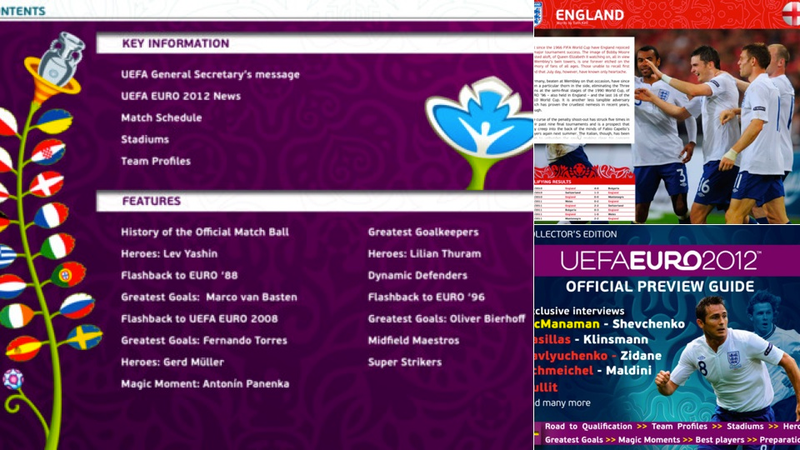
Task: Click the Russia flag leaf
Action: point(77,306)
